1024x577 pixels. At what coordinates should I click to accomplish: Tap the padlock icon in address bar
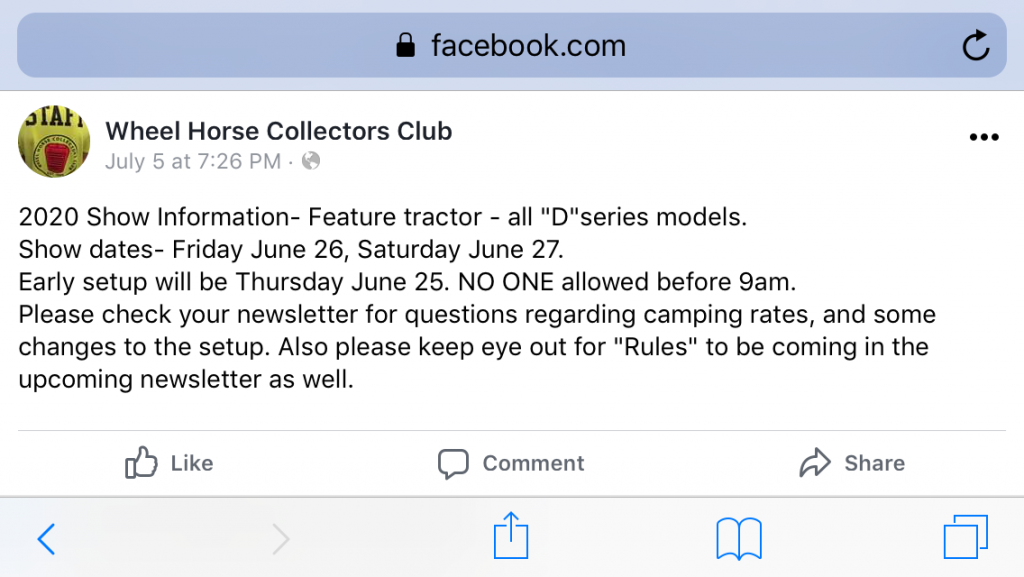[405, 45]
